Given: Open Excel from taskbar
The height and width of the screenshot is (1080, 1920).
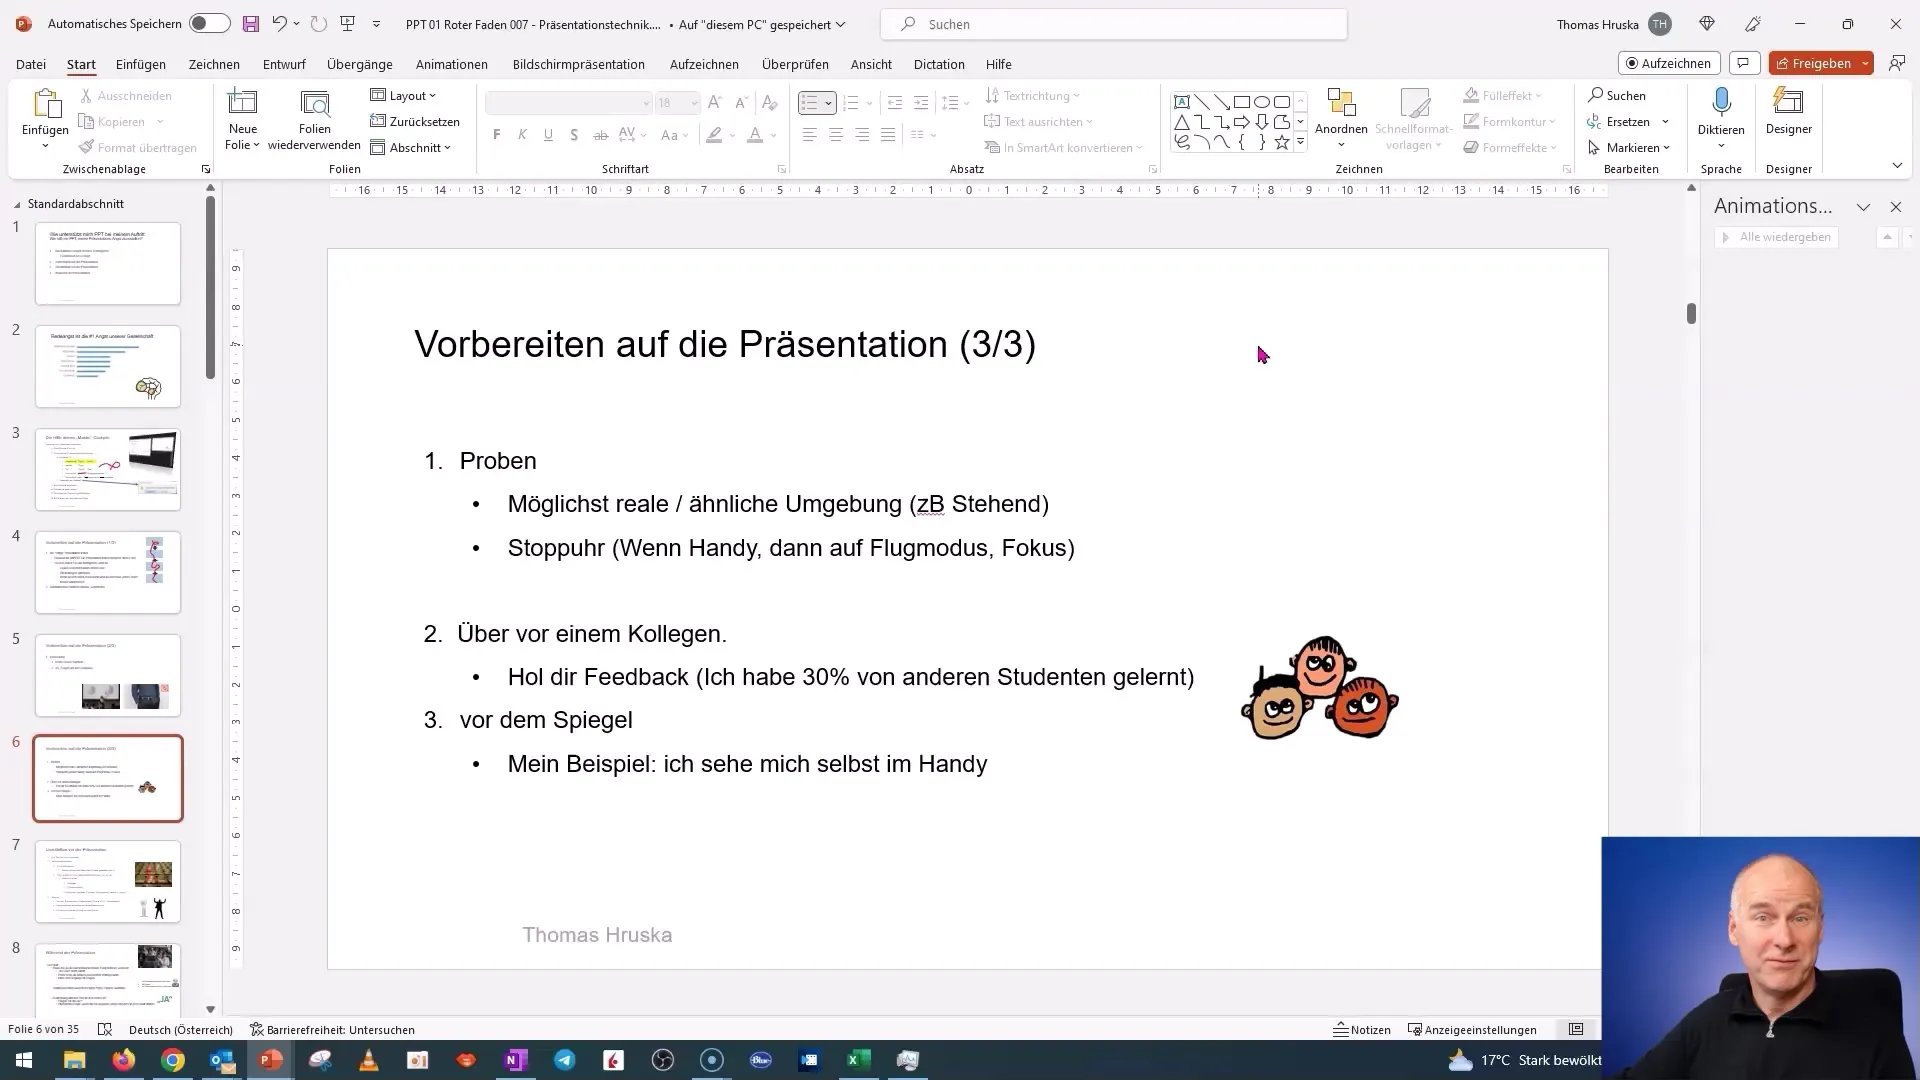Looking at the screenshot, I should (x=858, y=1060).
